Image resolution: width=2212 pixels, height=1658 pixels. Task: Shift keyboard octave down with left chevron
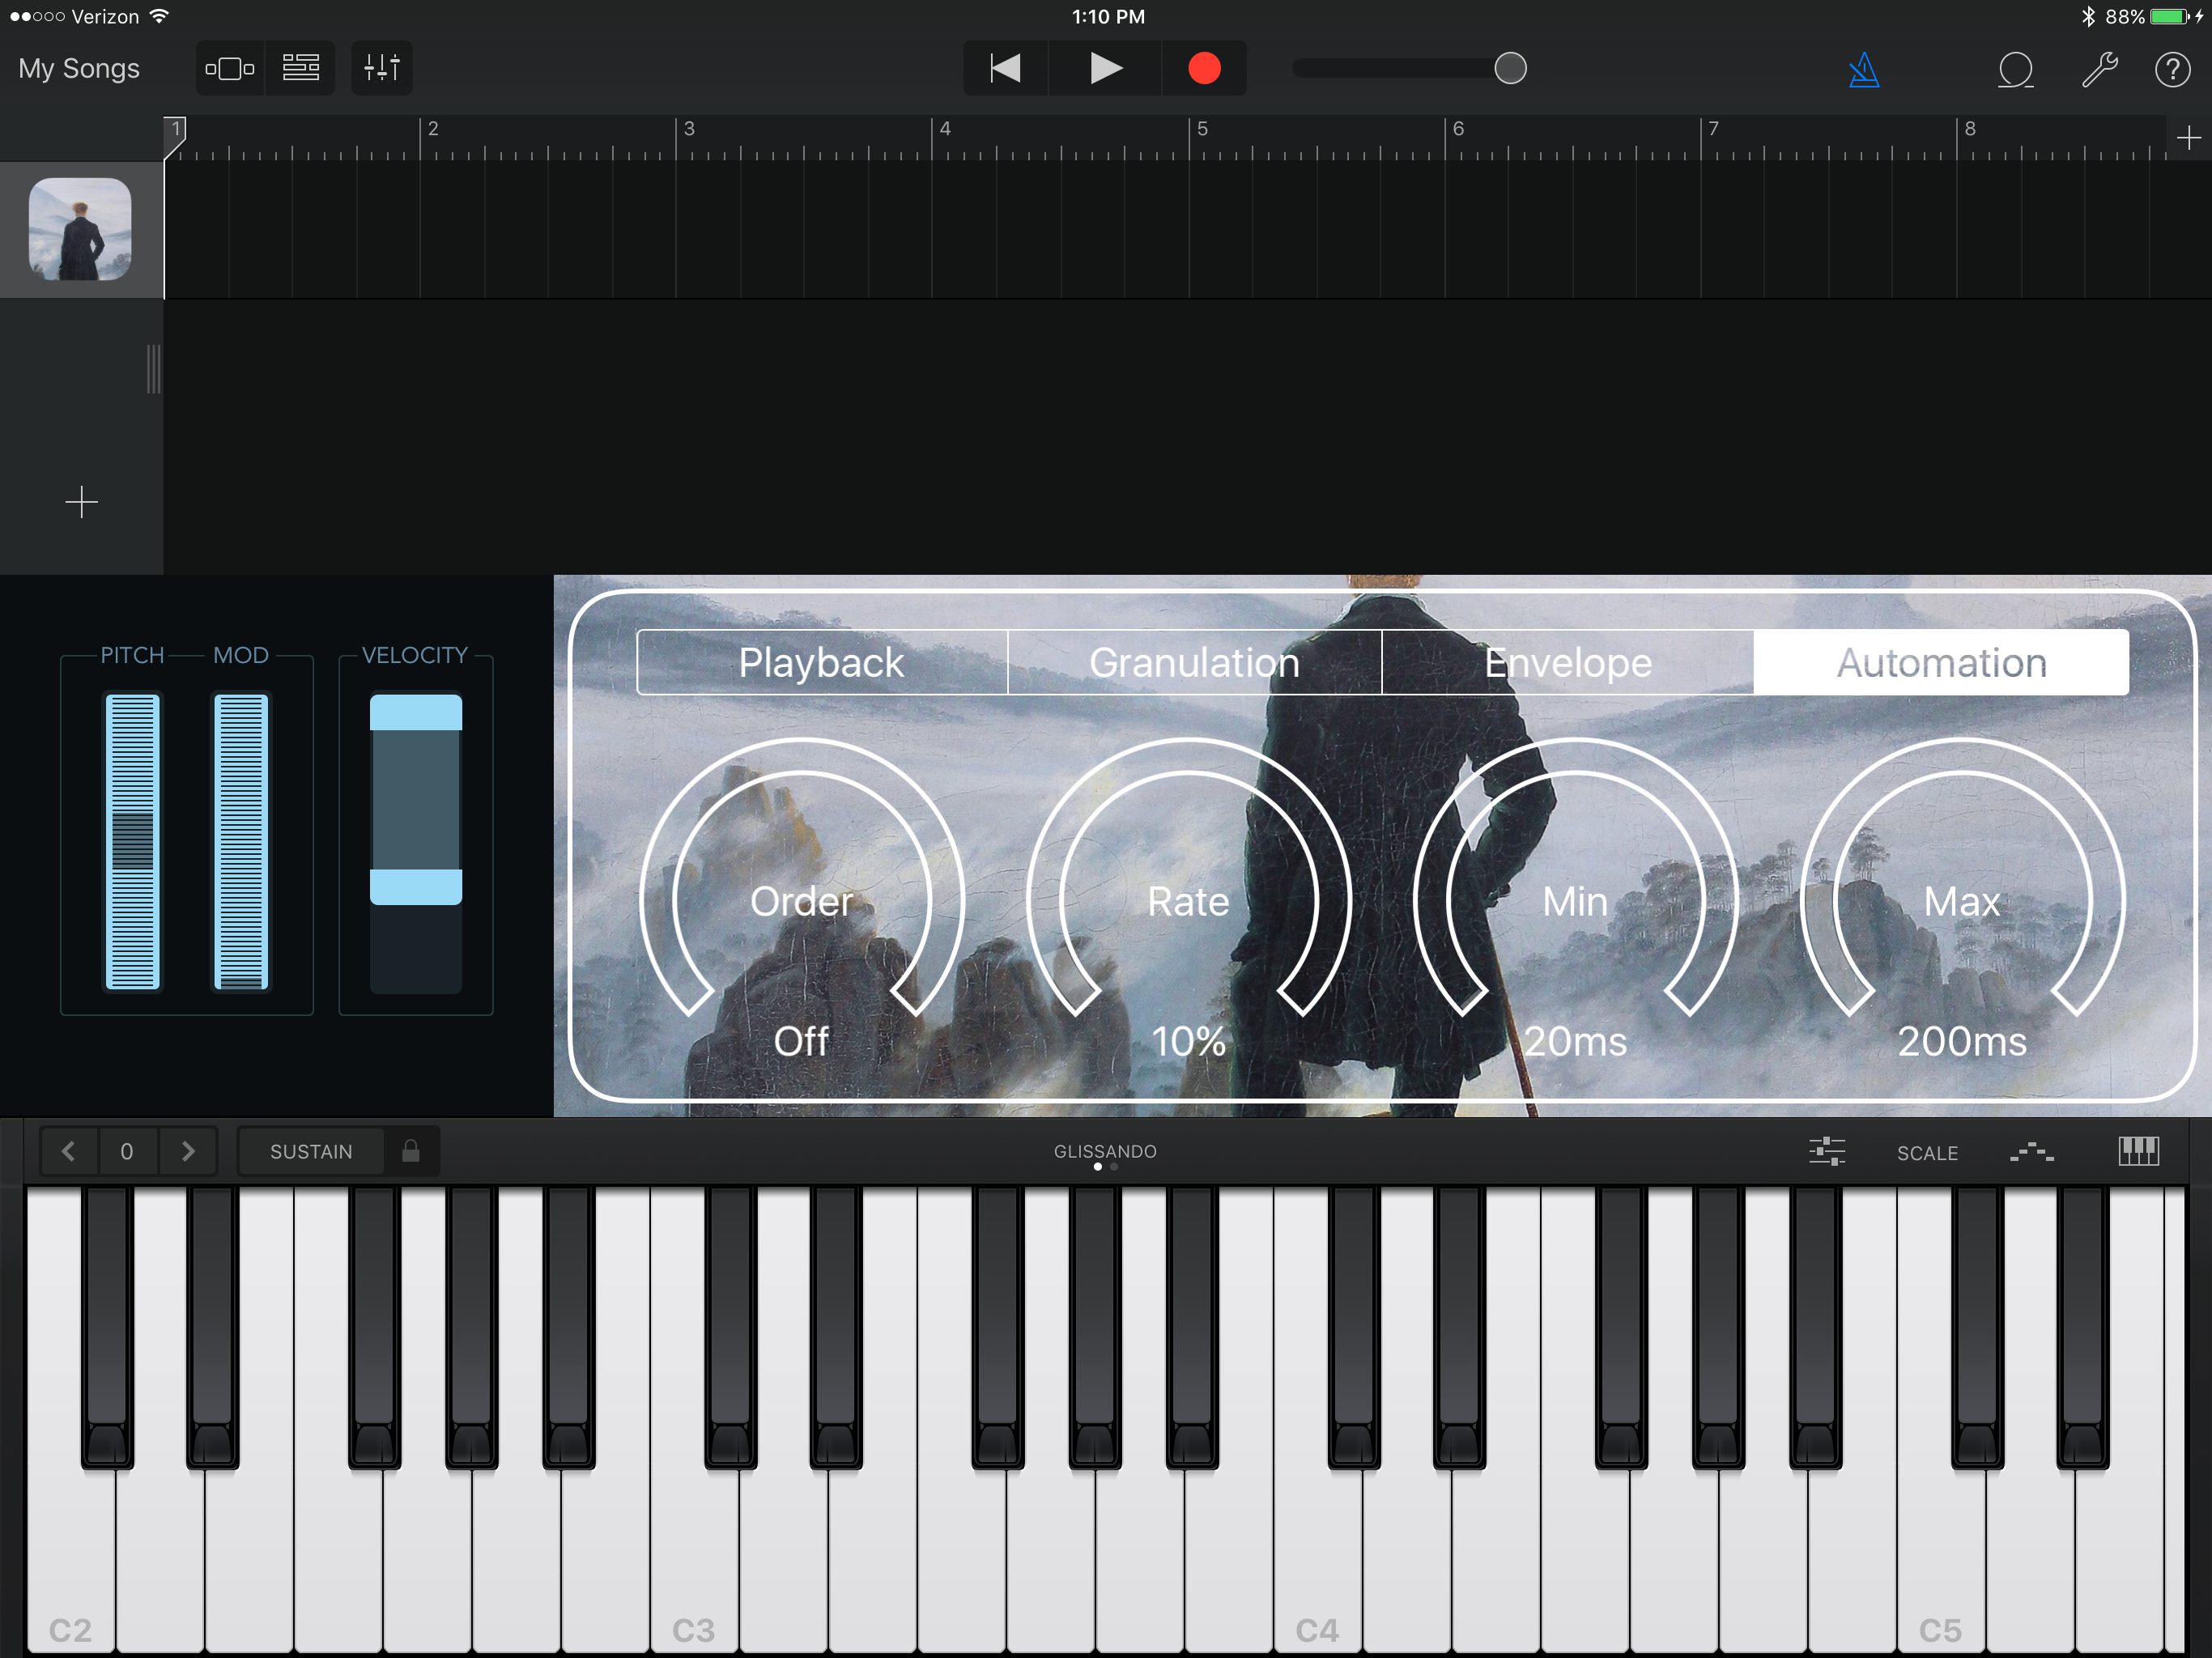[68, 1151]
